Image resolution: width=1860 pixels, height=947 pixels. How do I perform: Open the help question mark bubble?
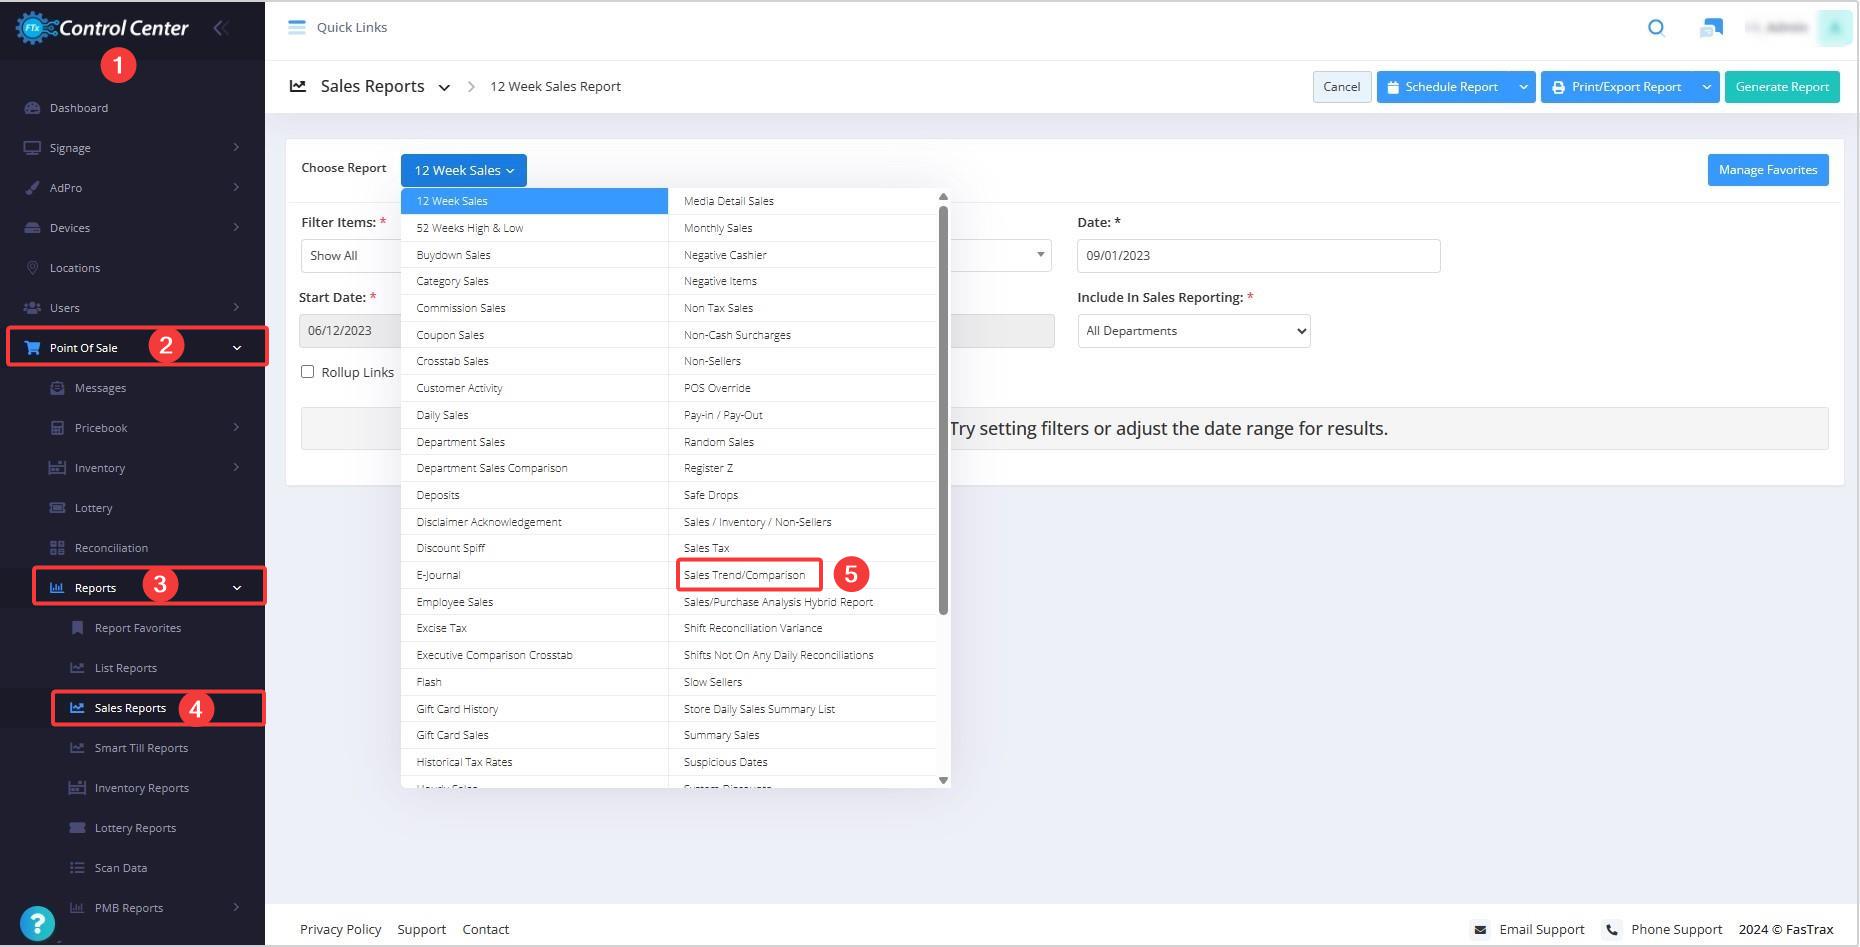pyautogui.click(x=37, y=922)
